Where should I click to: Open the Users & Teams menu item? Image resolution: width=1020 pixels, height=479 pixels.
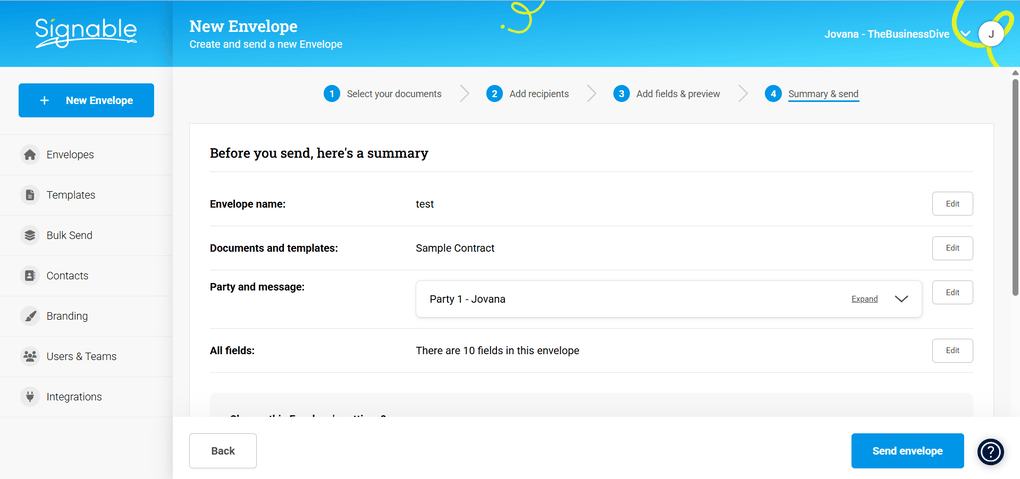click(86, 357)
